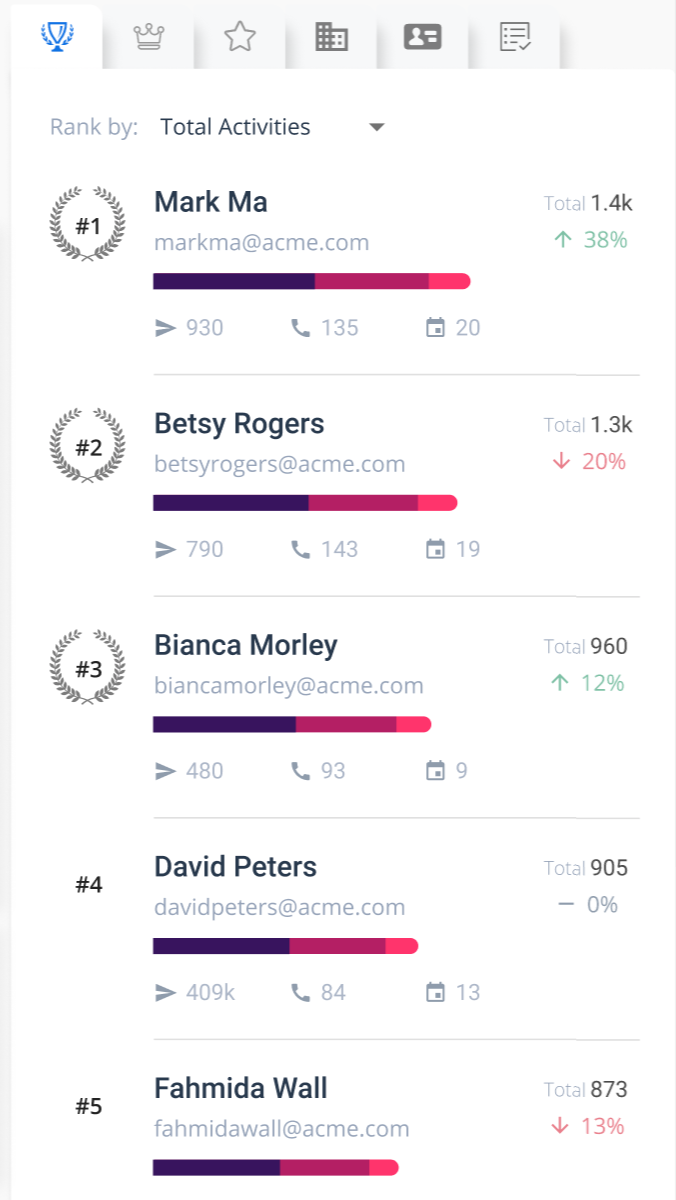
Task: Open the star favorites tab
Action: click(240, 37)
